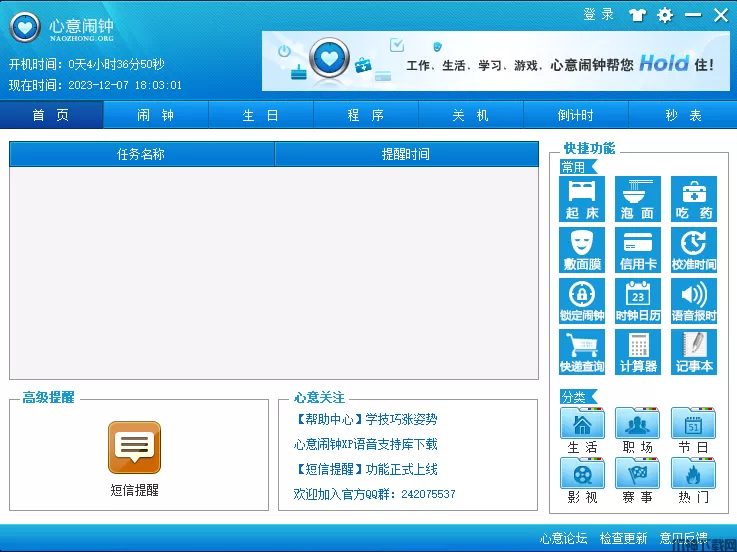Open the skin (shirt) theme icon
737x552 pixels.
coord(637,15)
